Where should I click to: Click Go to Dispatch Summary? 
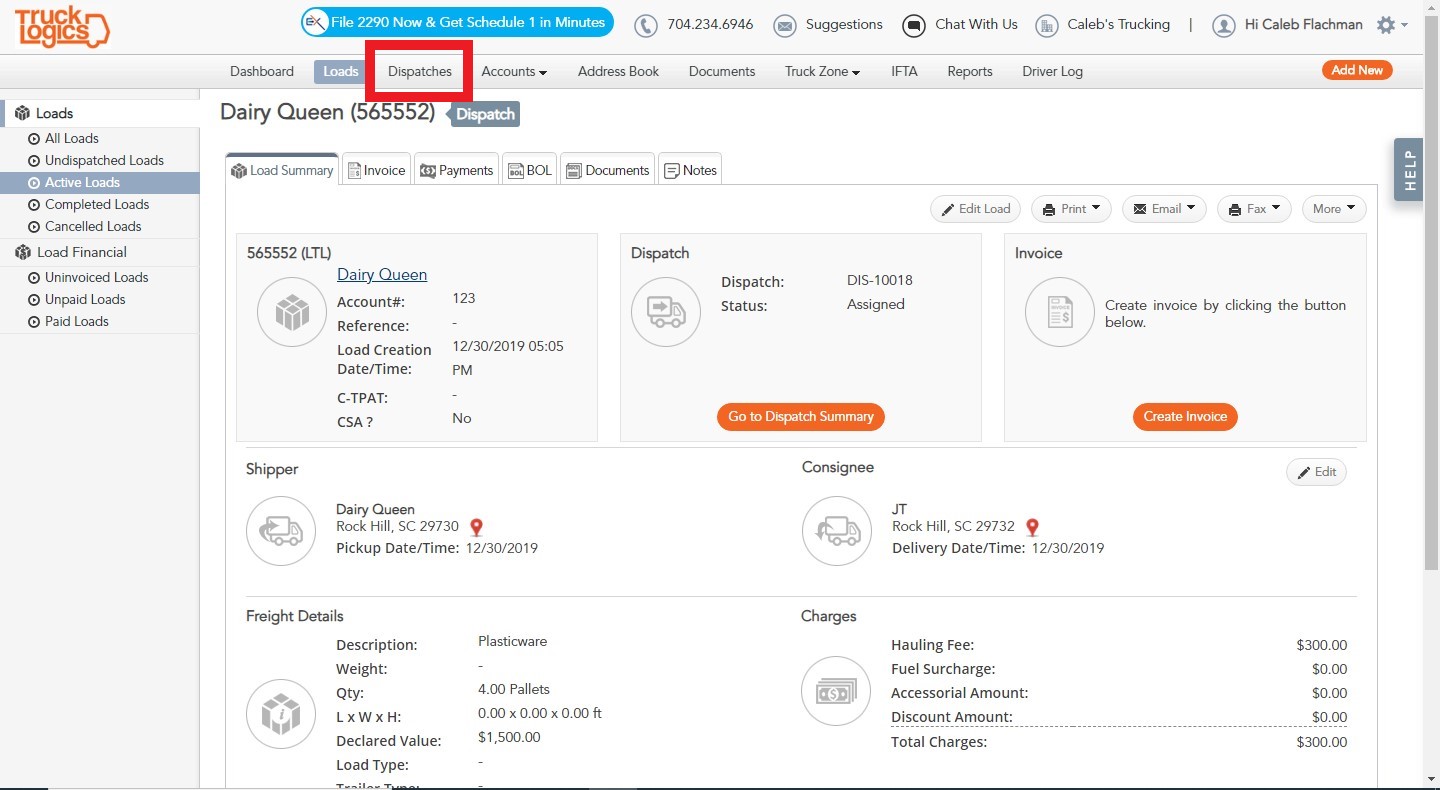(801, 417)
